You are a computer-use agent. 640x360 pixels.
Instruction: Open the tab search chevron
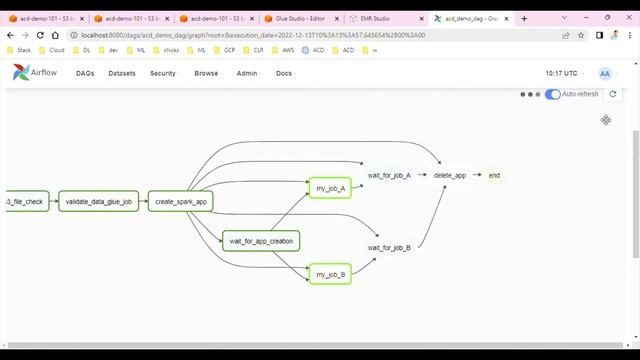click(564, 18)
